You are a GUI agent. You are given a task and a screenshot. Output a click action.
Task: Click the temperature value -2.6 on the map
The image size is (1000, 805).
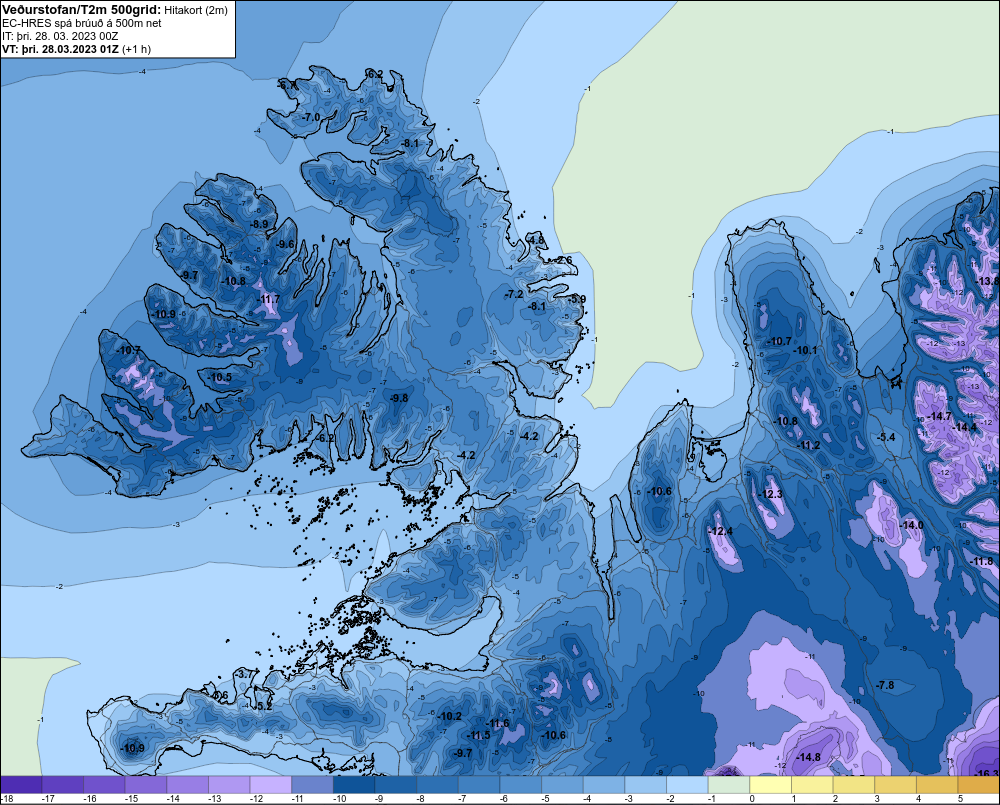coord(563,260)
